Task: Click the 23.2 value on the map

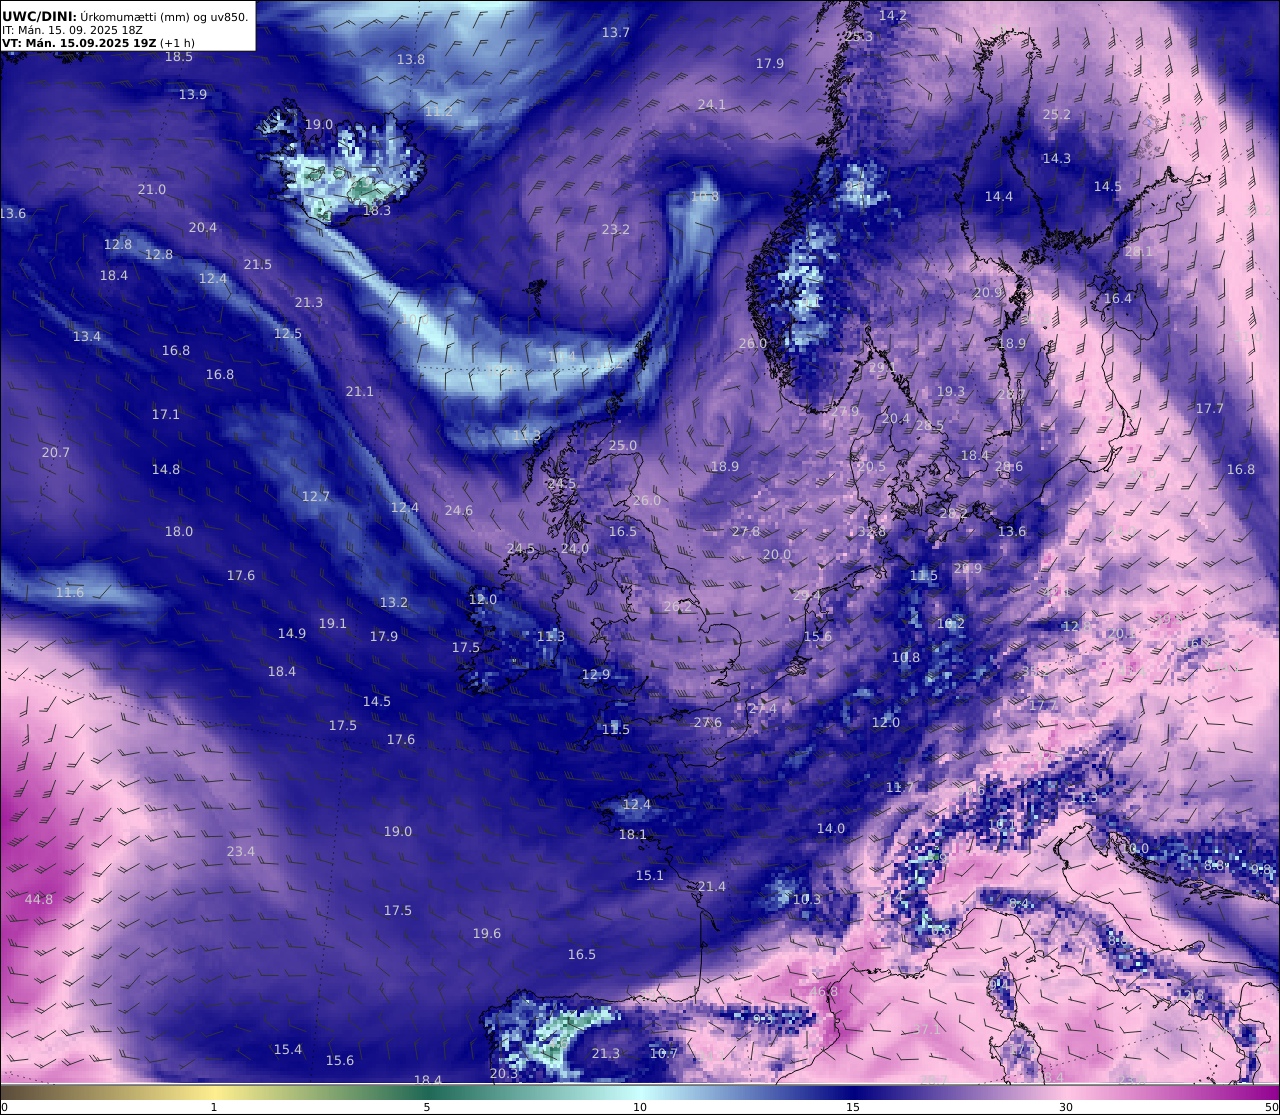Action: coord(615,229)
